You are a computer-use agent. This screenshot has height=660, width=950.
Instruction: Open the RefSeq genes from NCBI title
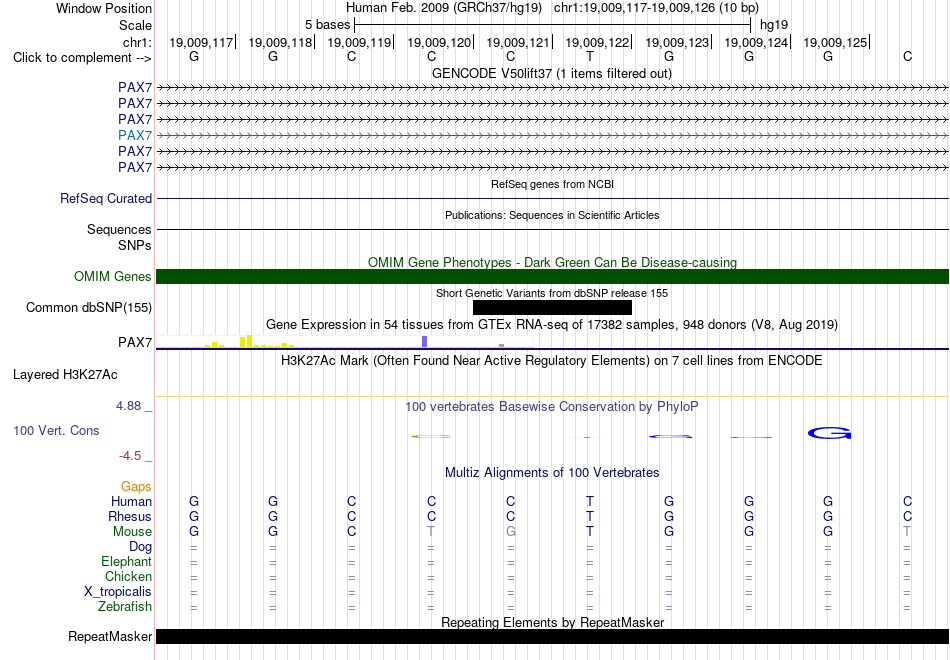tap(553, 184)
